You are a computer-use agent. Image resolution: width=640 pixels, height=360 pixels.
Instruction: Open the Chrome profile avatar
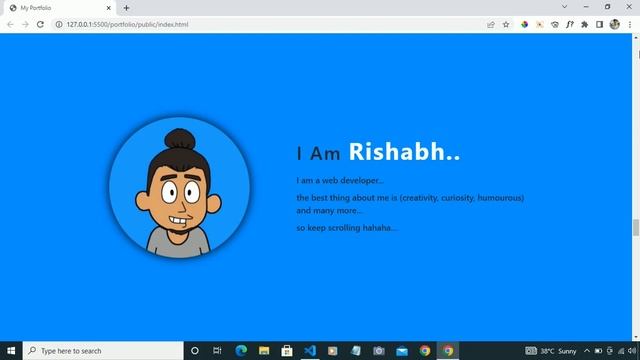point(615,24)
